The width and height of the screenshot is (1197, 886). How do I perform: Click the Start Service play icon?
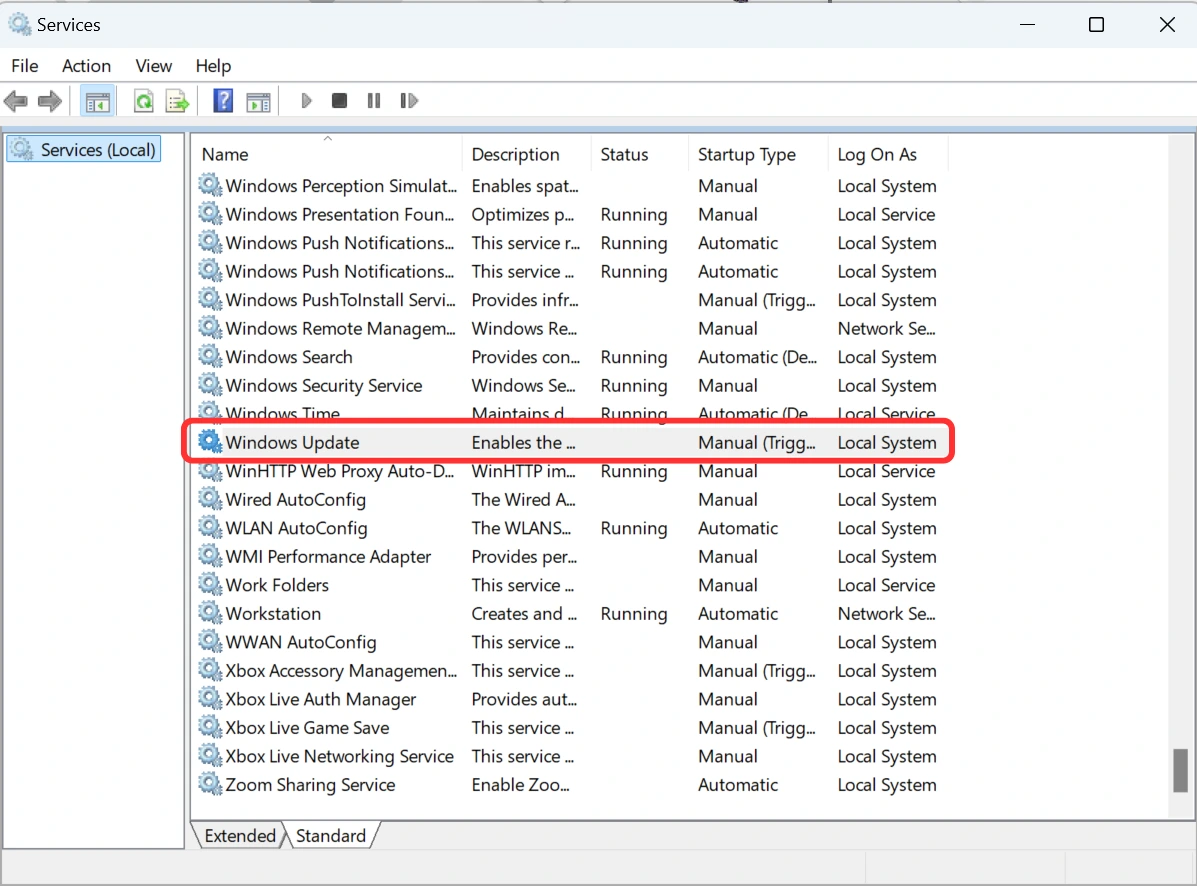(306, 101)
